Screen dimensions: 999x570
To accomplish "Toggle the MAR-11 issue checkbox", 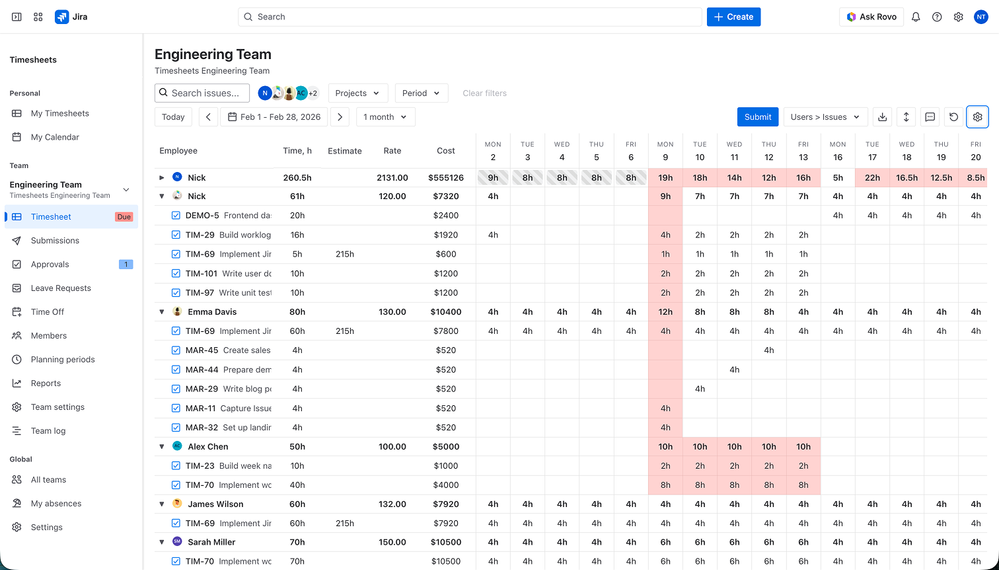I will pyautogui.click(x=176, y=408).
